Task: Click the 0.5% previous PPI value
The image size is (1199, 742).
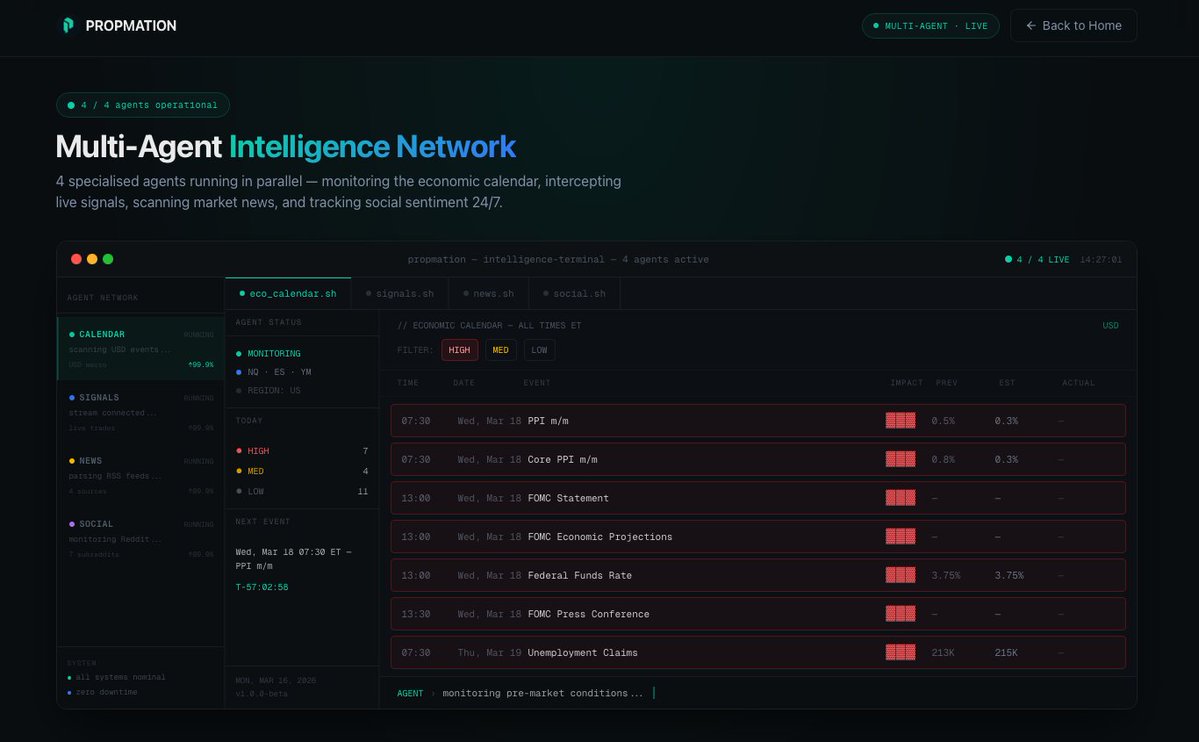Action: point(943,421)
